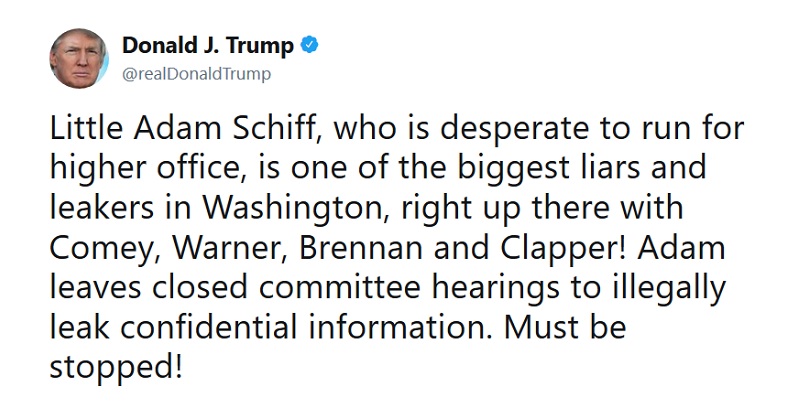Image resolution: width=800 pixels, height=419 pixels.
Task: Click the word "stopped!" ending the tweet
Action: pyautogui.click(x=116, y=367)
